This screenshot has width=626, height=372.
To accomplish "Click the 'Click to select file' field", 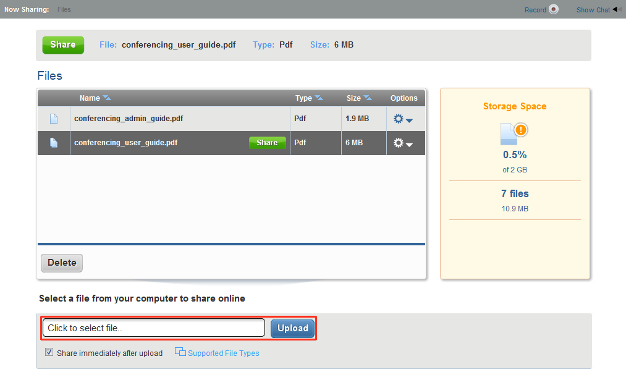I will [x=154, y=328].
